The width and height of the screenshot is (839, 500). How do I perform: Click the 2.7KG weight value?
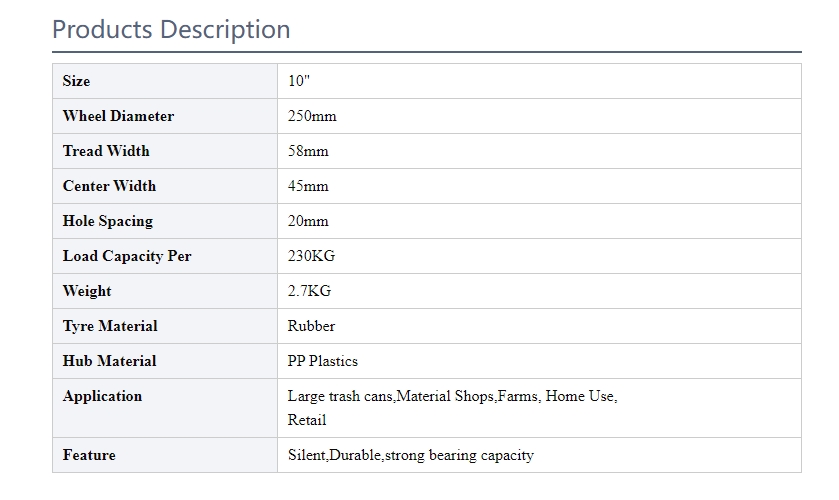309,291
